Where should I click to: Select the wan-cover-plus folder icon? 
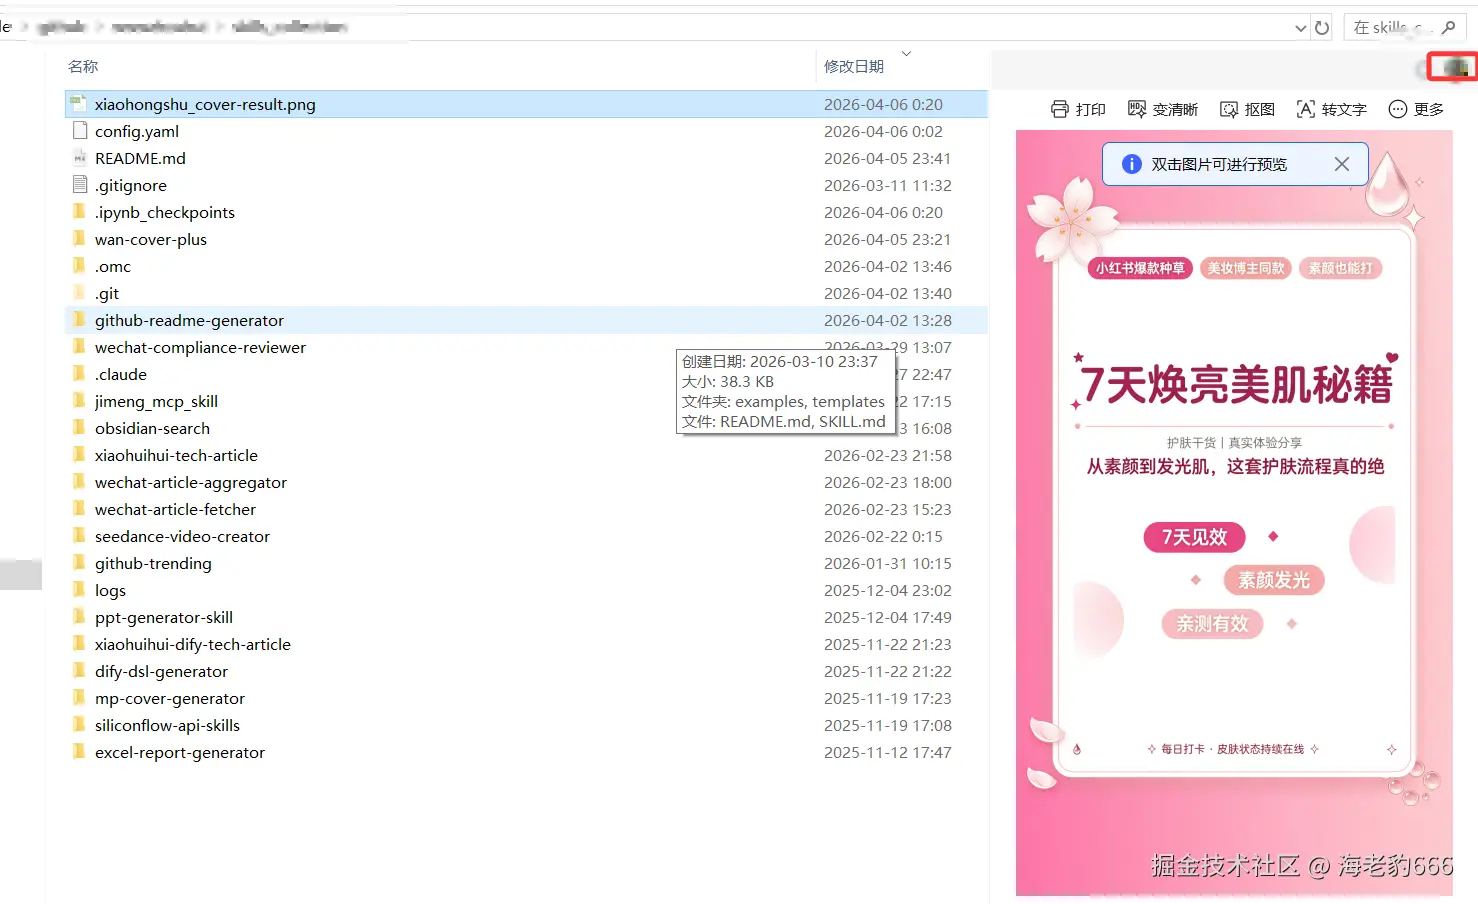click(x=79, y=238)
